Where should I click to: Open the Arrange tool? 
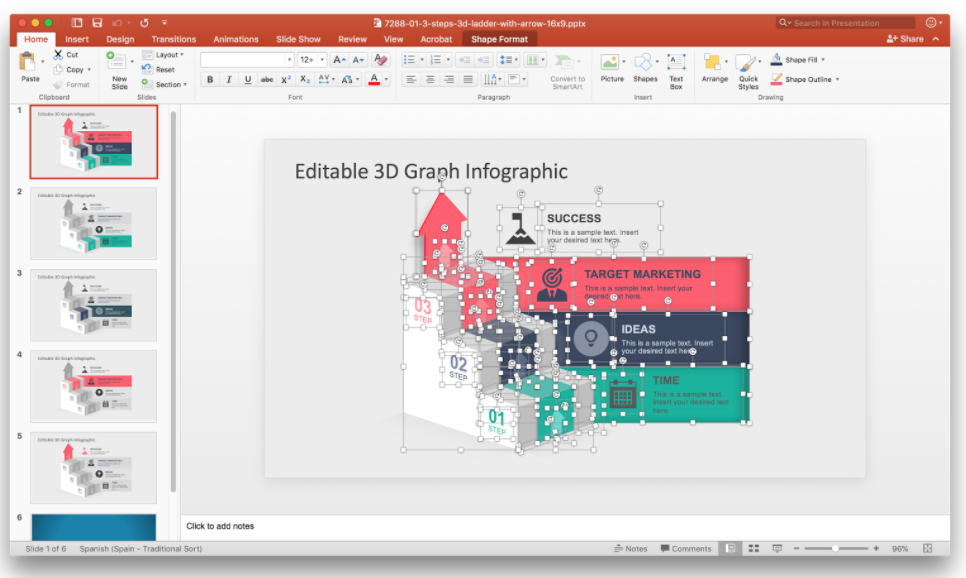pyautogui.click(x=714, y=64)
